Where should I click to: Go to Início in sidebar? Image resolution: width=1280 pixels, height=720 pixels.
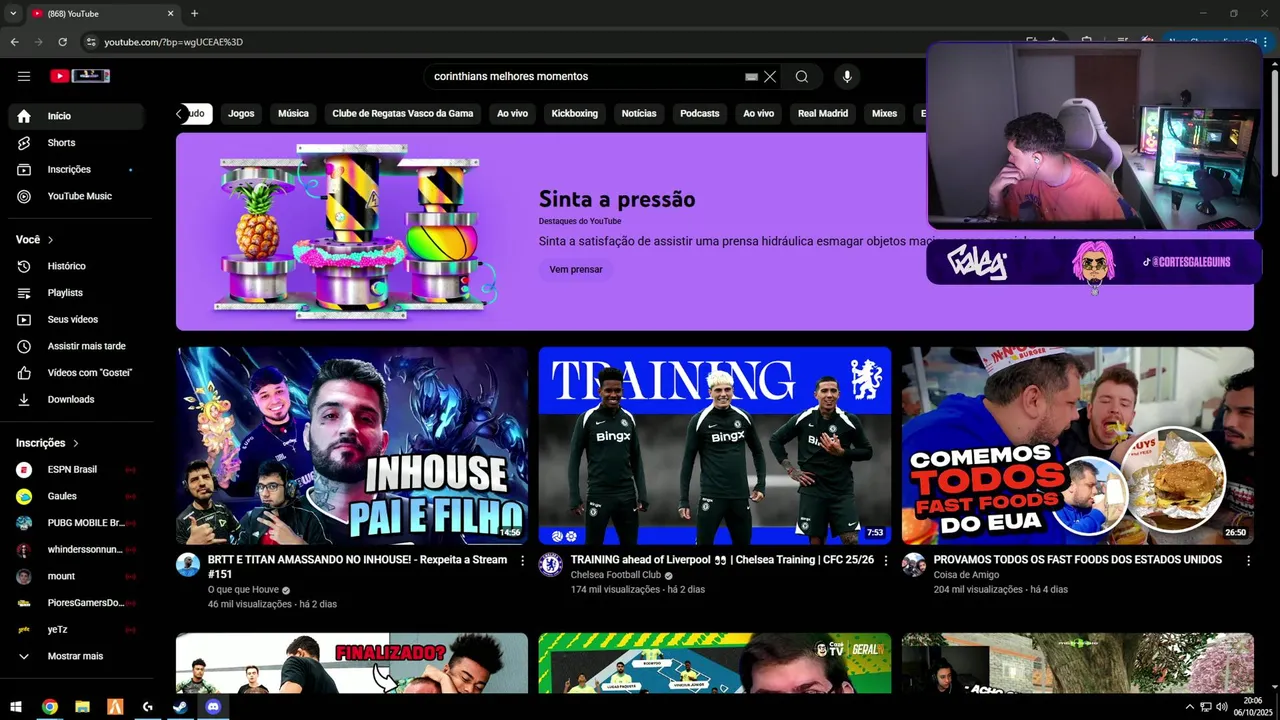coord(76,116)
